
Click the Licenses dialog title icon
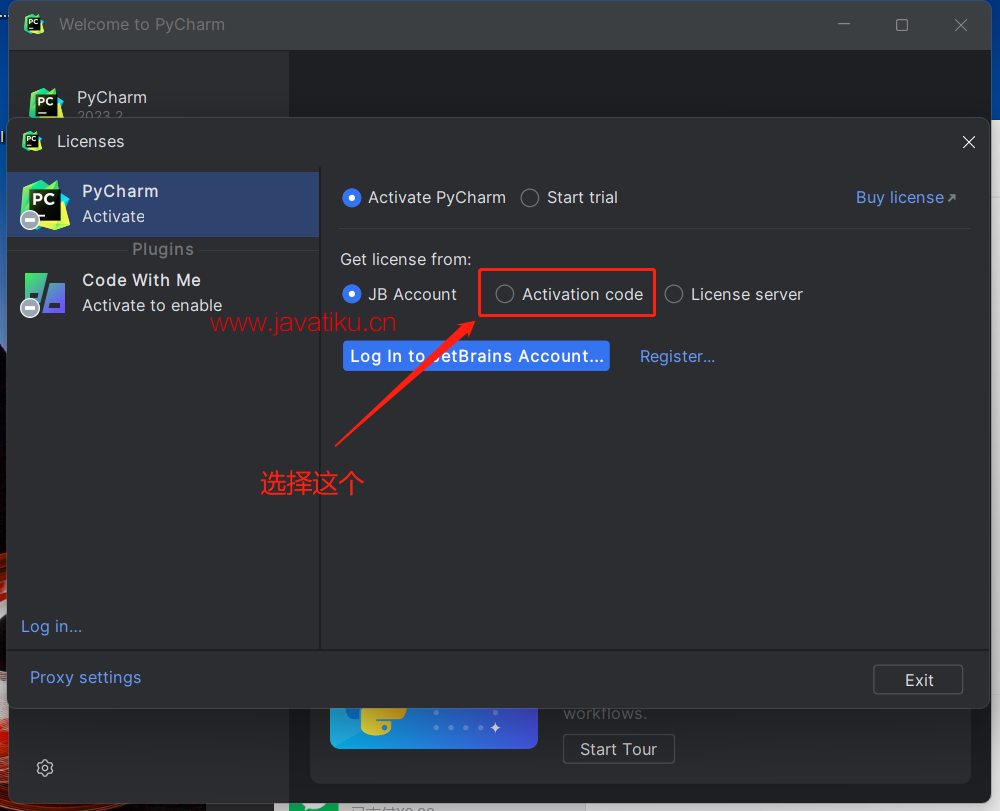click(33, 141)
